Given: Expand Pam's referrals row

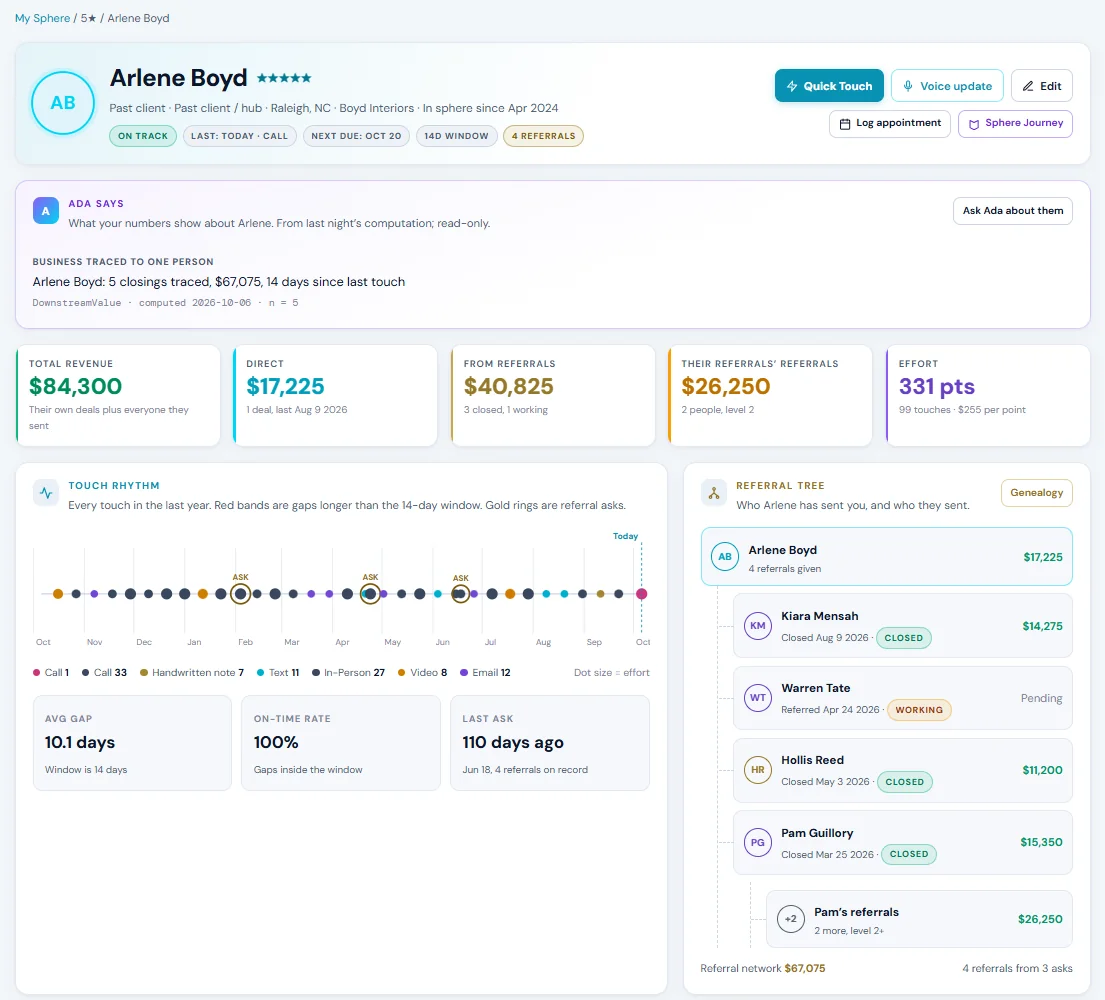Looking at the screenshot, I should (x=919, y=919).
